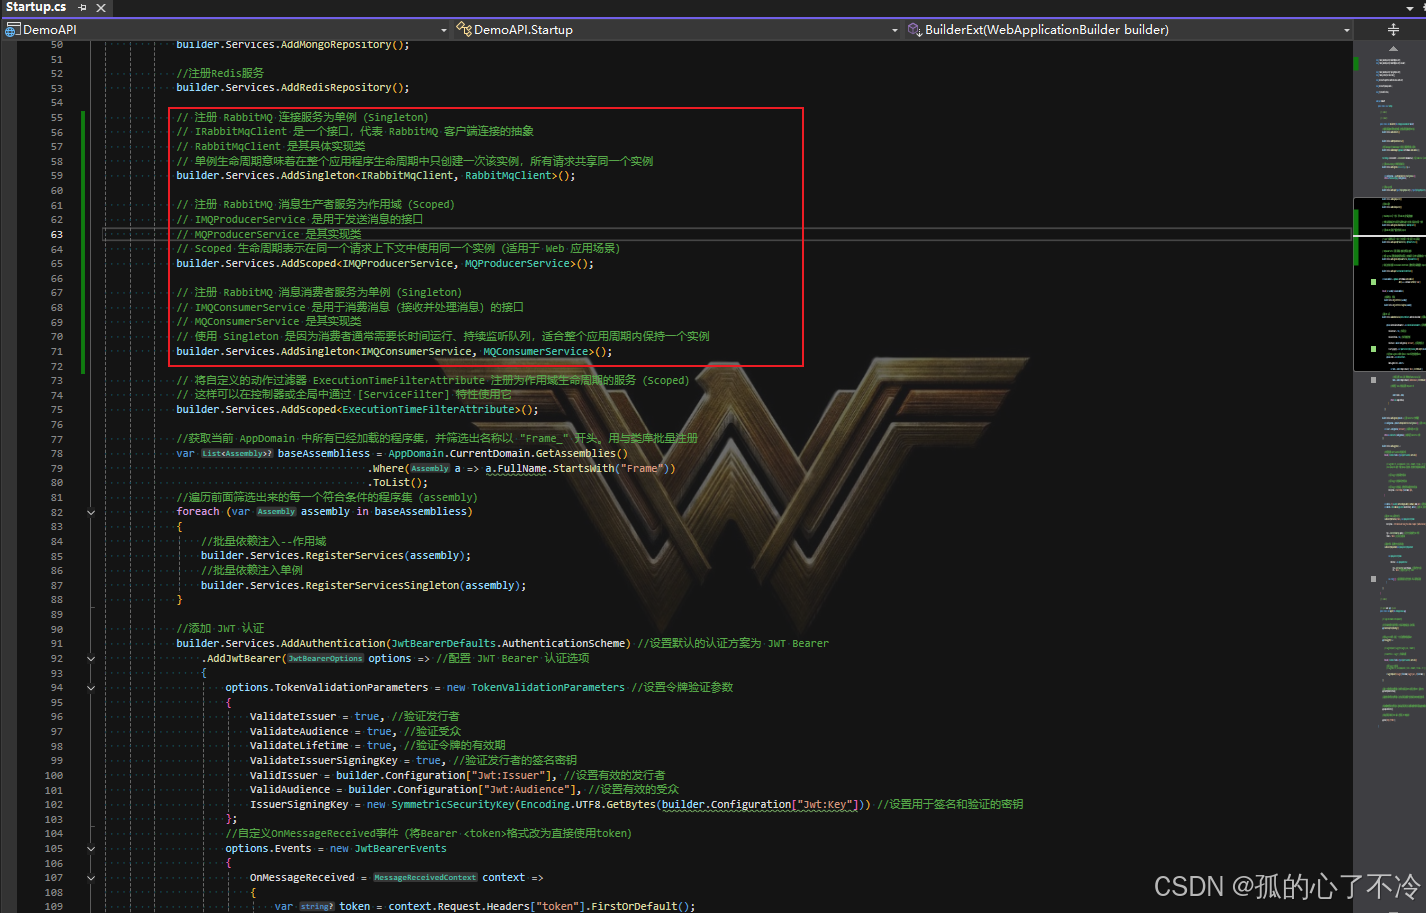Click the string? inline hint before token

point(316,907)
